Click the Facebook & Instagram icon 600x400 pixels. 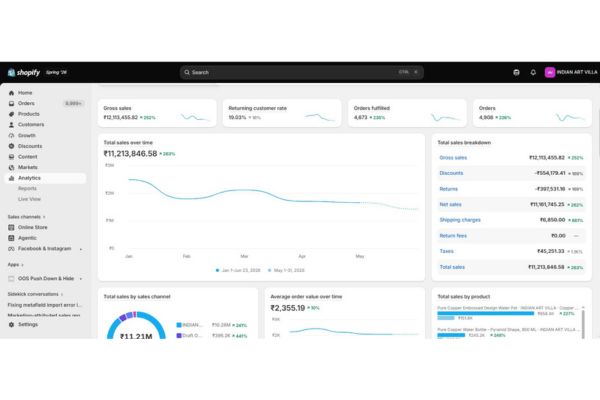coord(11,249)
